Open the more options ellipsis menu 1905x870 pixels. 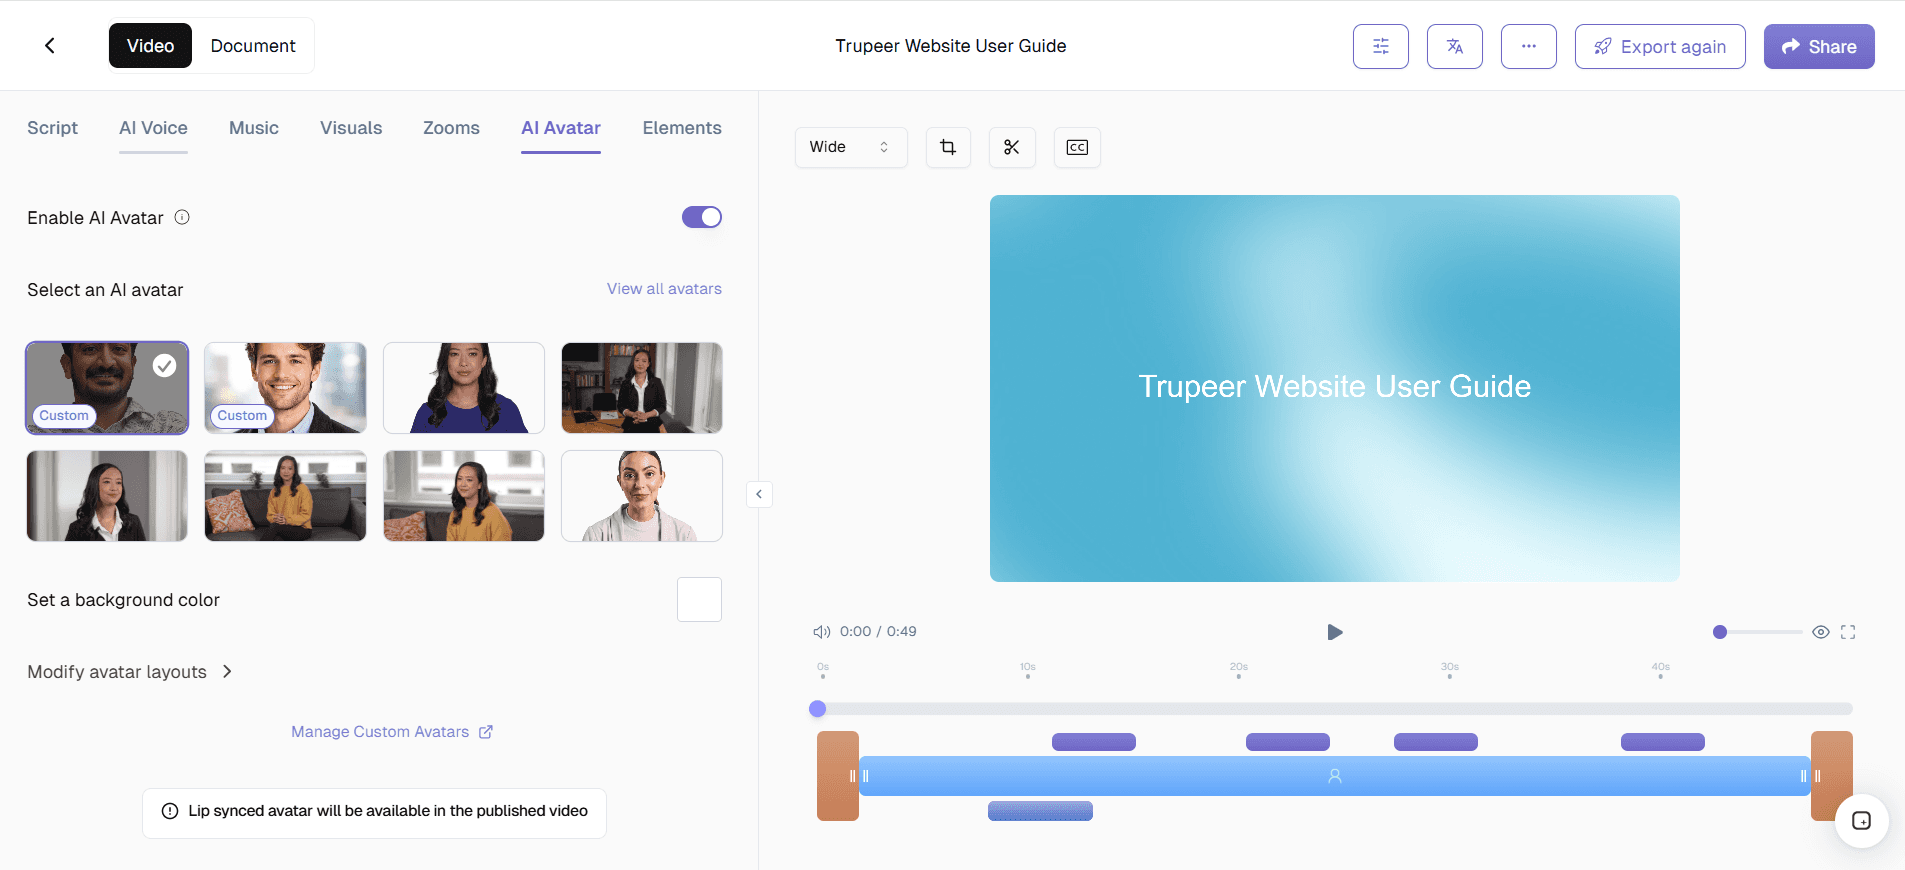tap(1529, 46)
